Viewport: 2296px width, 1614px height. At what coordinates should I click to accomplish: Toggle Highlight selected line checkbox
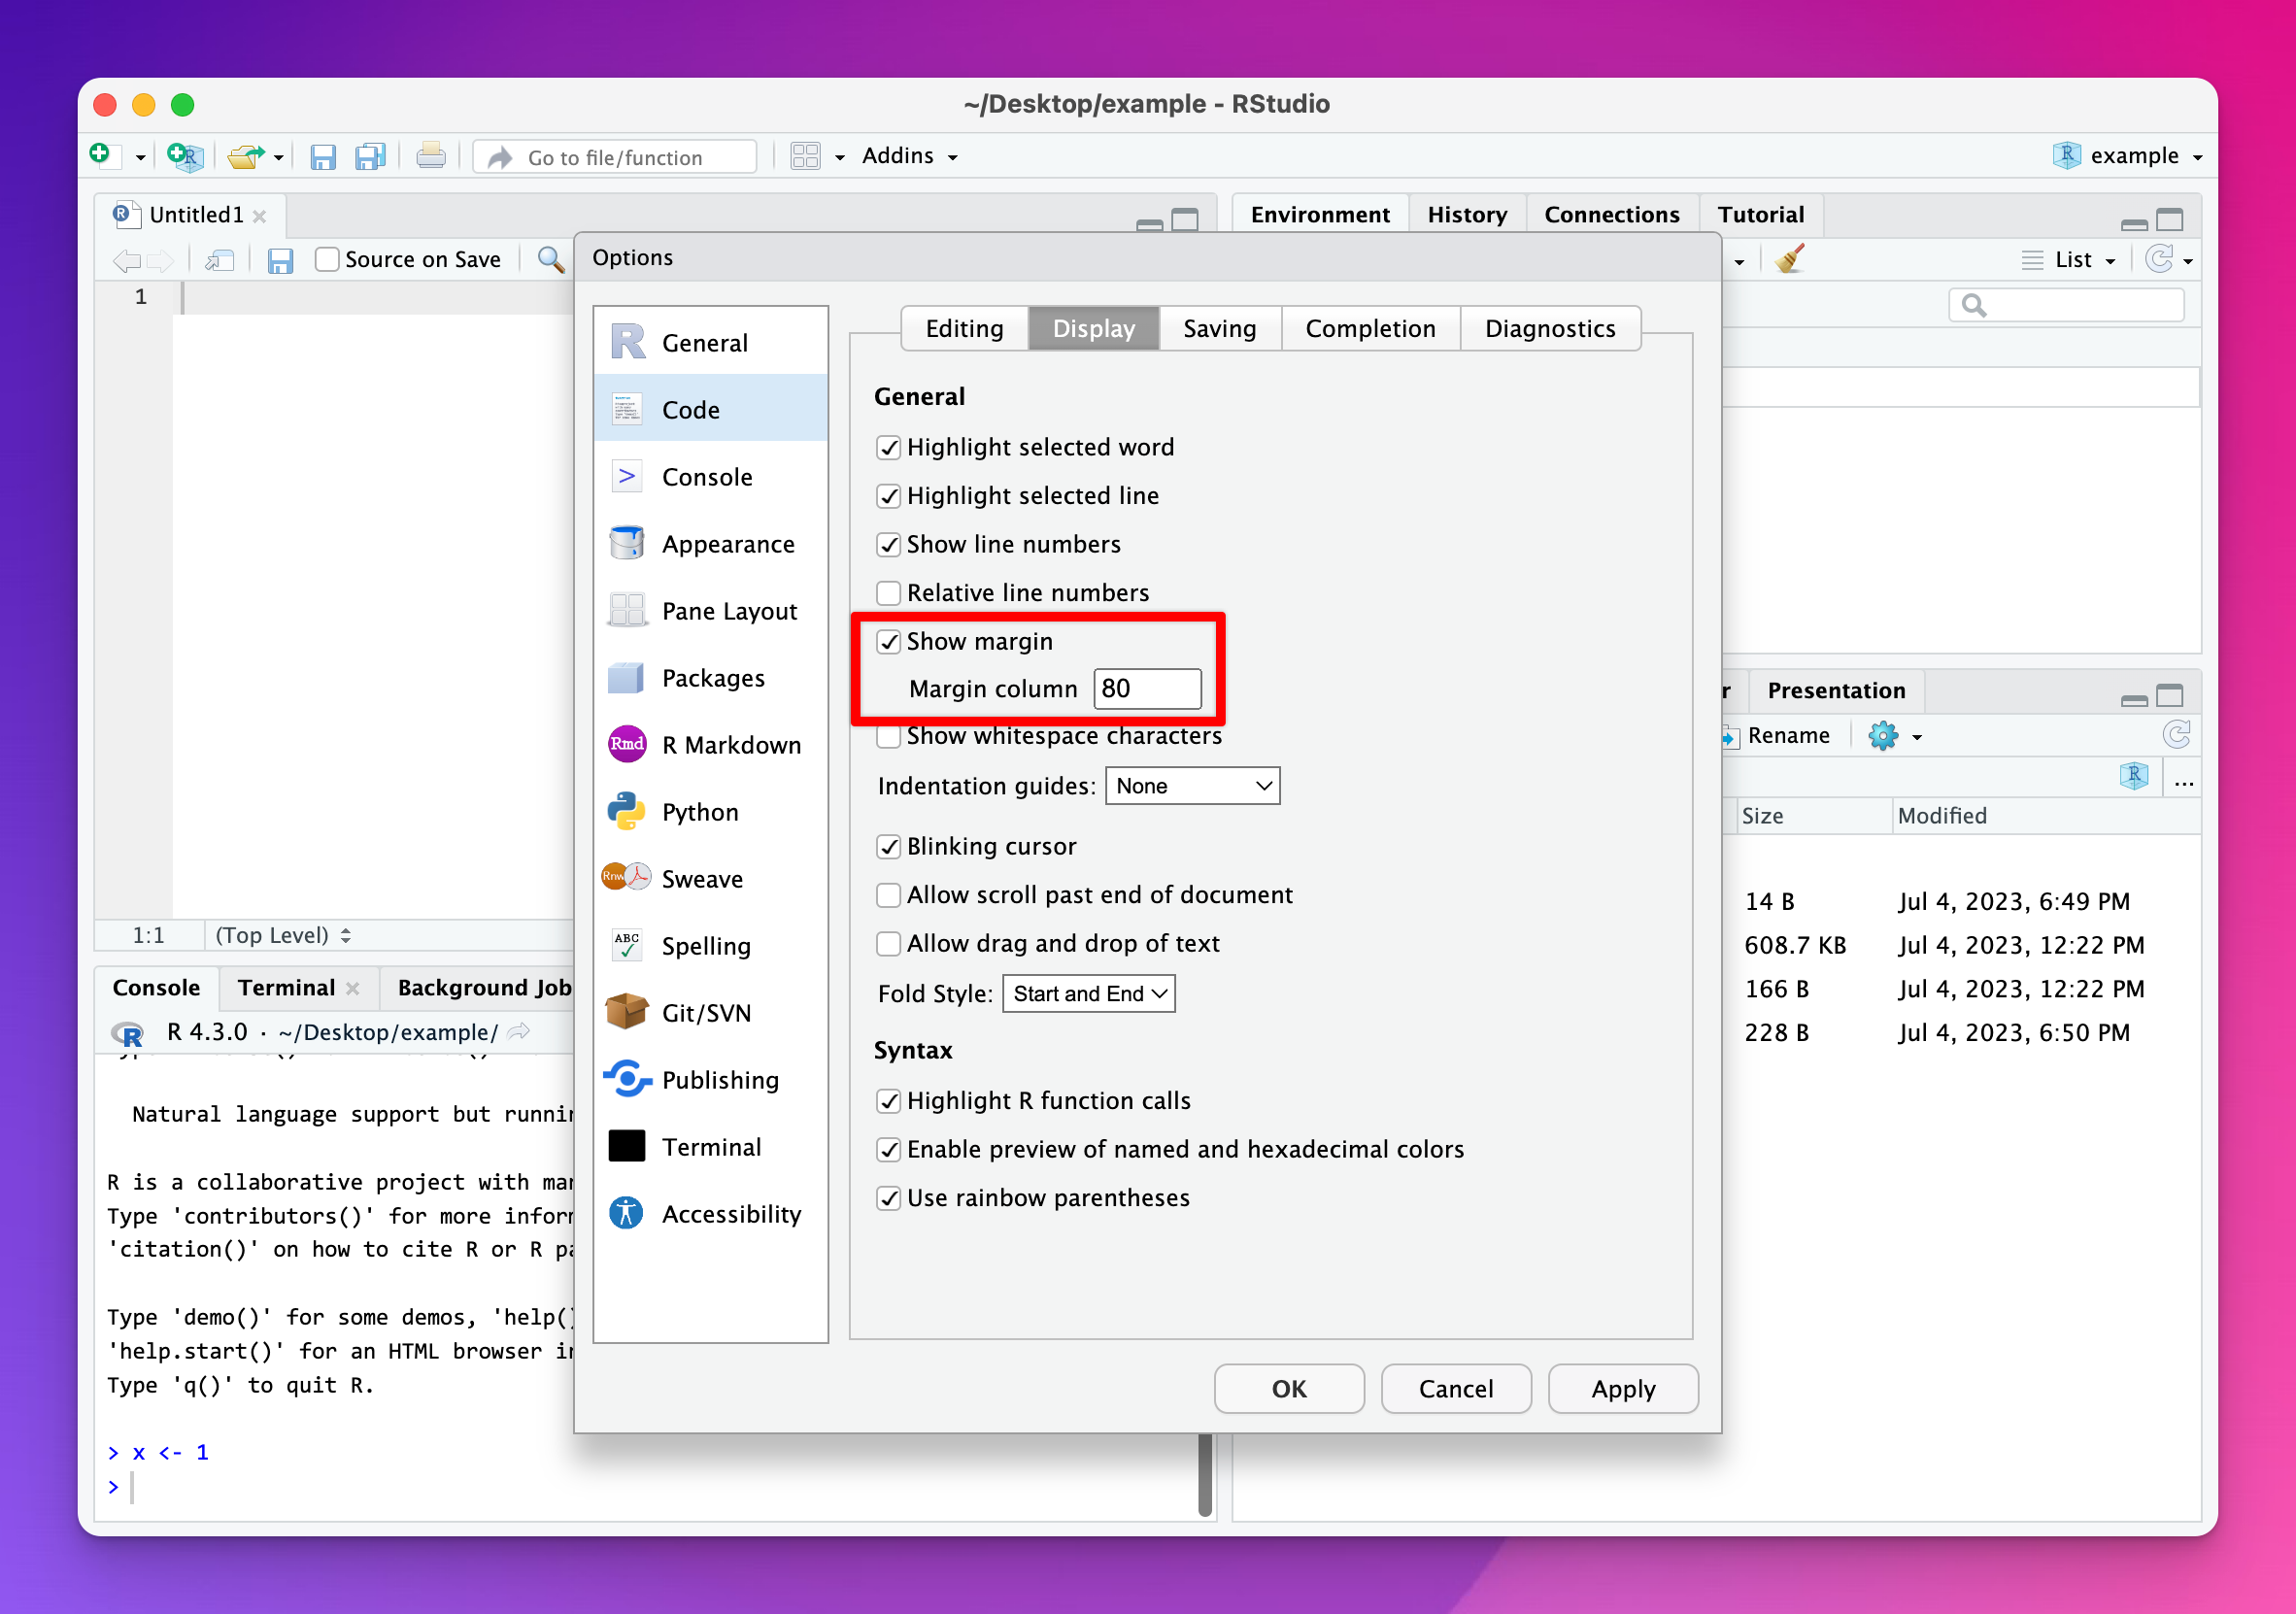(888, 496)
